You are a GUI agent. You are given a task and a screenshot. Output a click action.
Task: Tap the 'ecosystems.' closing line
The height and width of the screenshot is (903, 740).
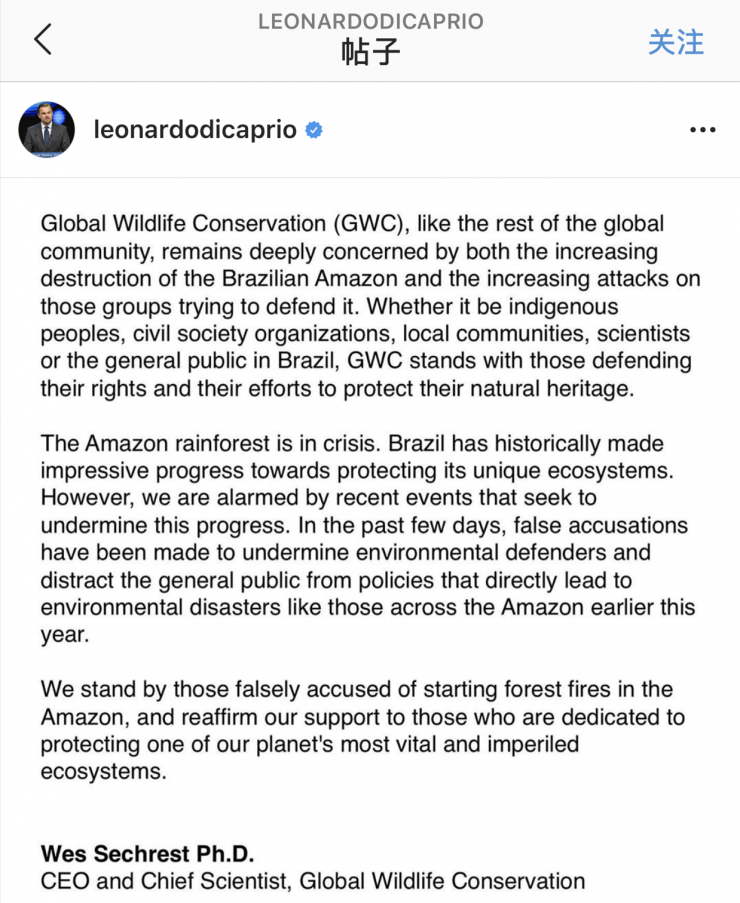click(104, 771)
